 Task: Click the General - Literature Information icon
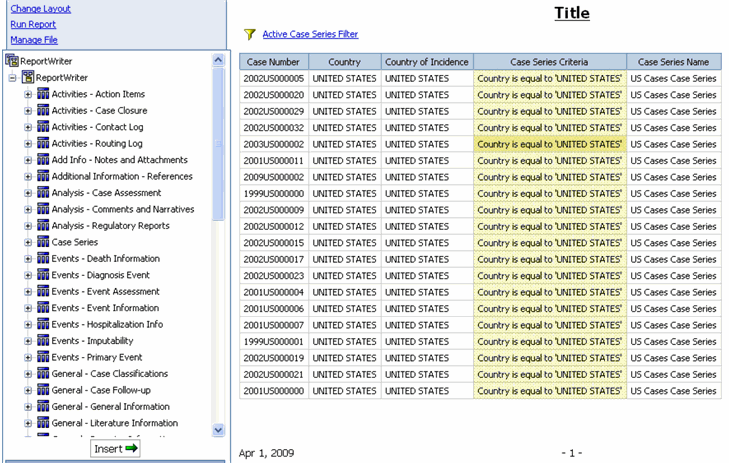43,423
